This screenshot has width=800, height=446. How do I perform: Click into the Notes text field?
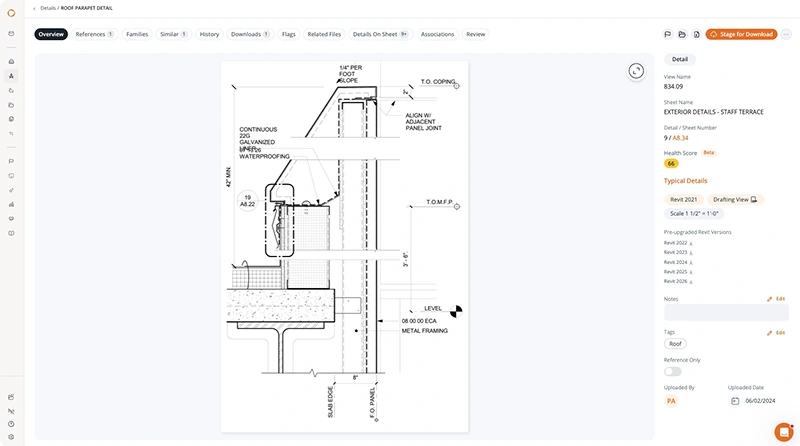click(x=726, y=313)
